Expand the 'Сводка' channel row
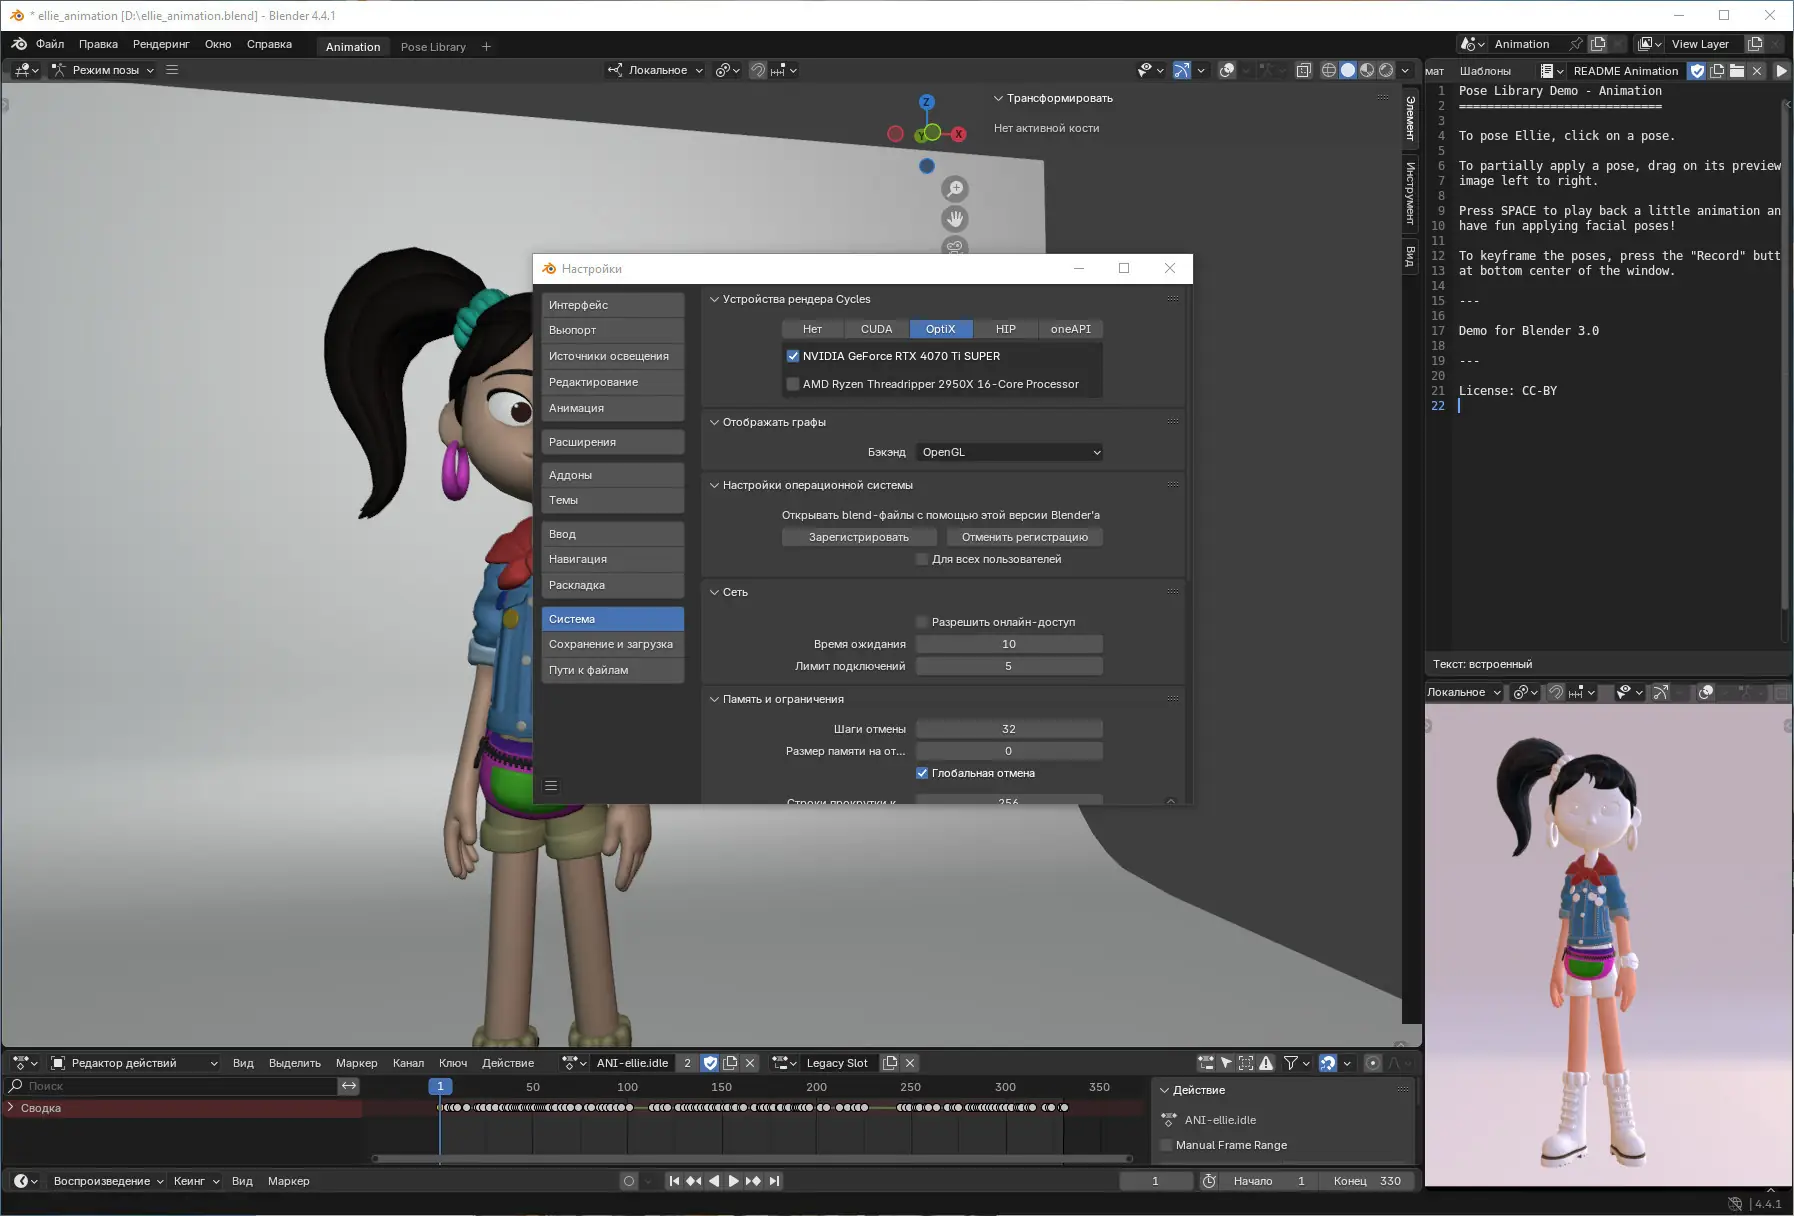This screenshot has height=1216, width=1794. (x=11, y=1108)
